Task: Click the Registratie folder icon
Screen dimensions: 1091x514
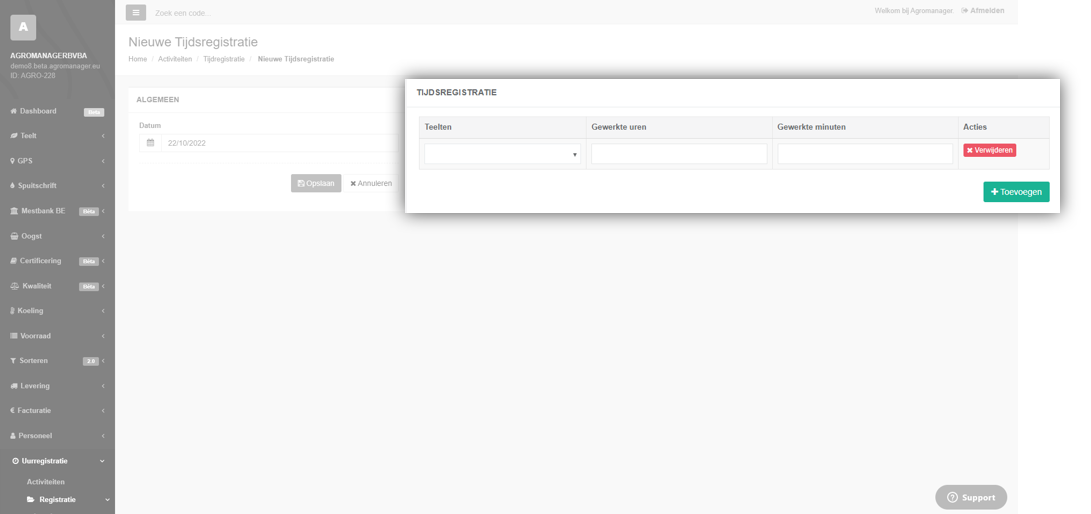Action: [31, 500]
